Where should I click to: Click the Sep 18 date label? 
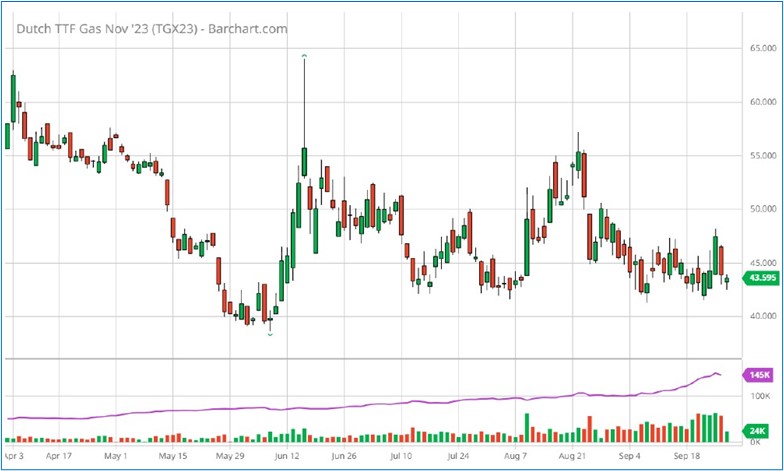pos(686,456)
